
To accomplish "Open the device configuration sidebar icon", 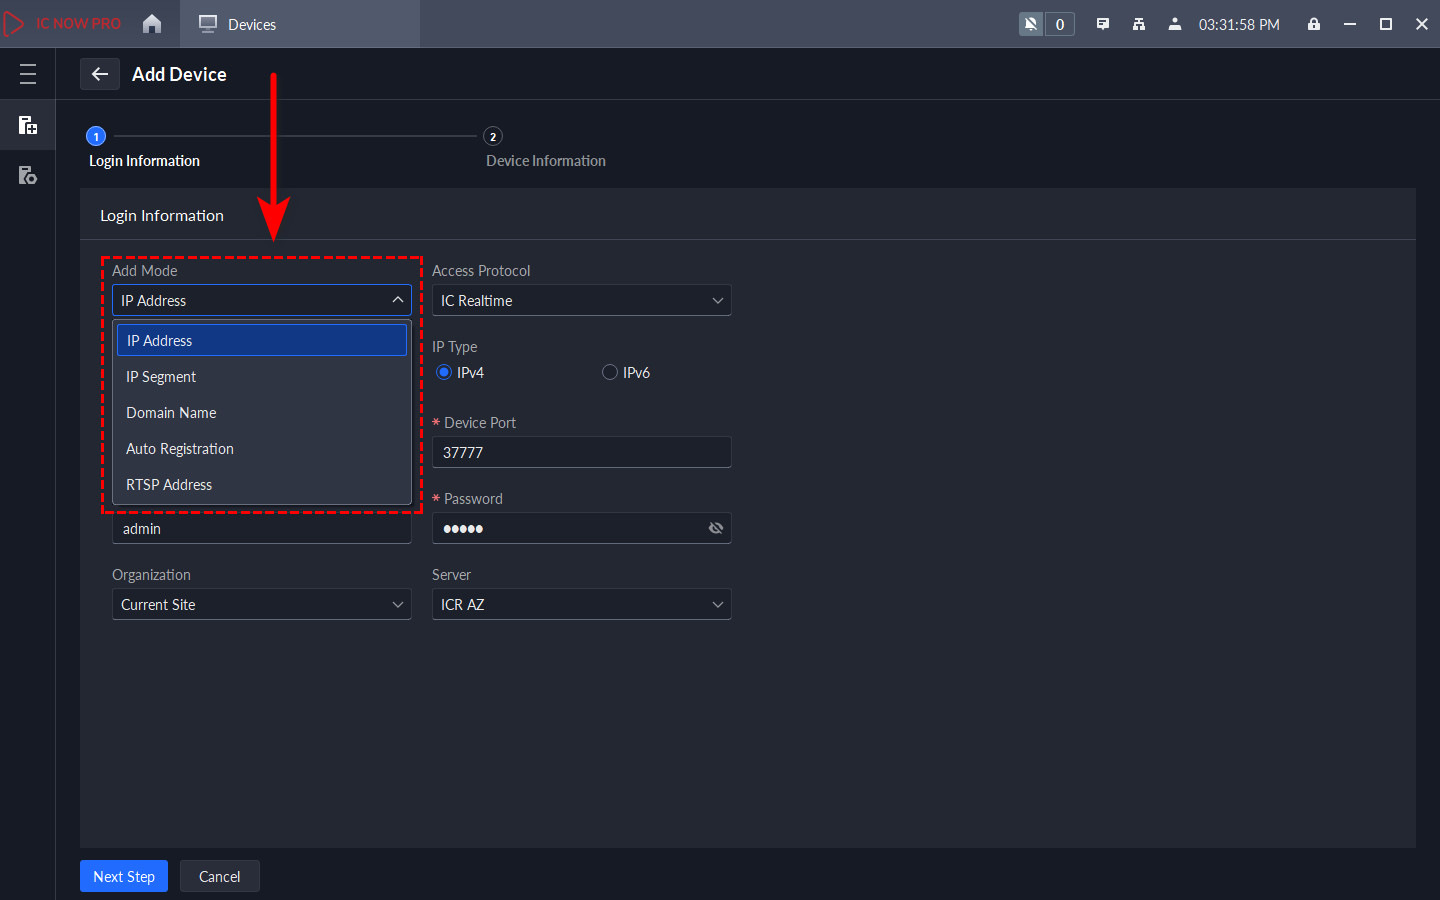I will (x=28, y=176).
